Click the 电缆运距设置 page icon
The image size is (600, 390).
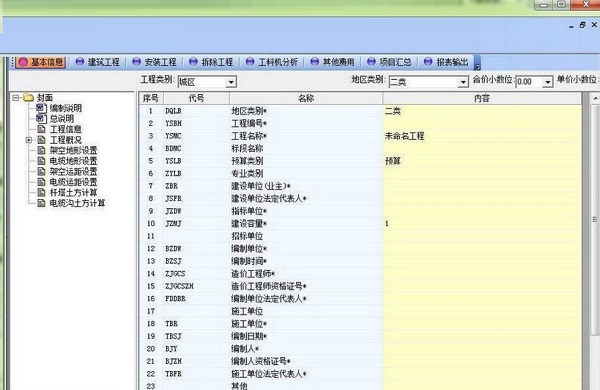(41, 182)
